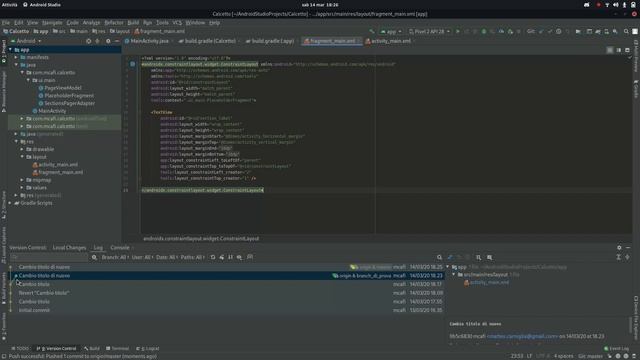
Task: Click the locate-in-project target icon
Action: (x=89, y=41)
